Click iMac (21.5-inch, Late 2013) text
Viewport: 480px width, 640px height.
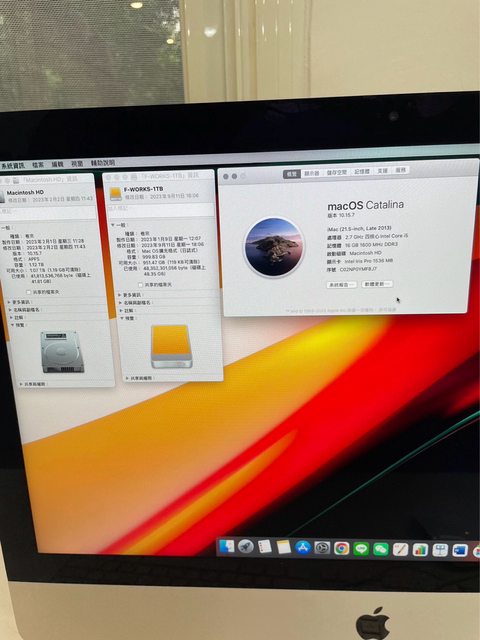click(360, 228)
